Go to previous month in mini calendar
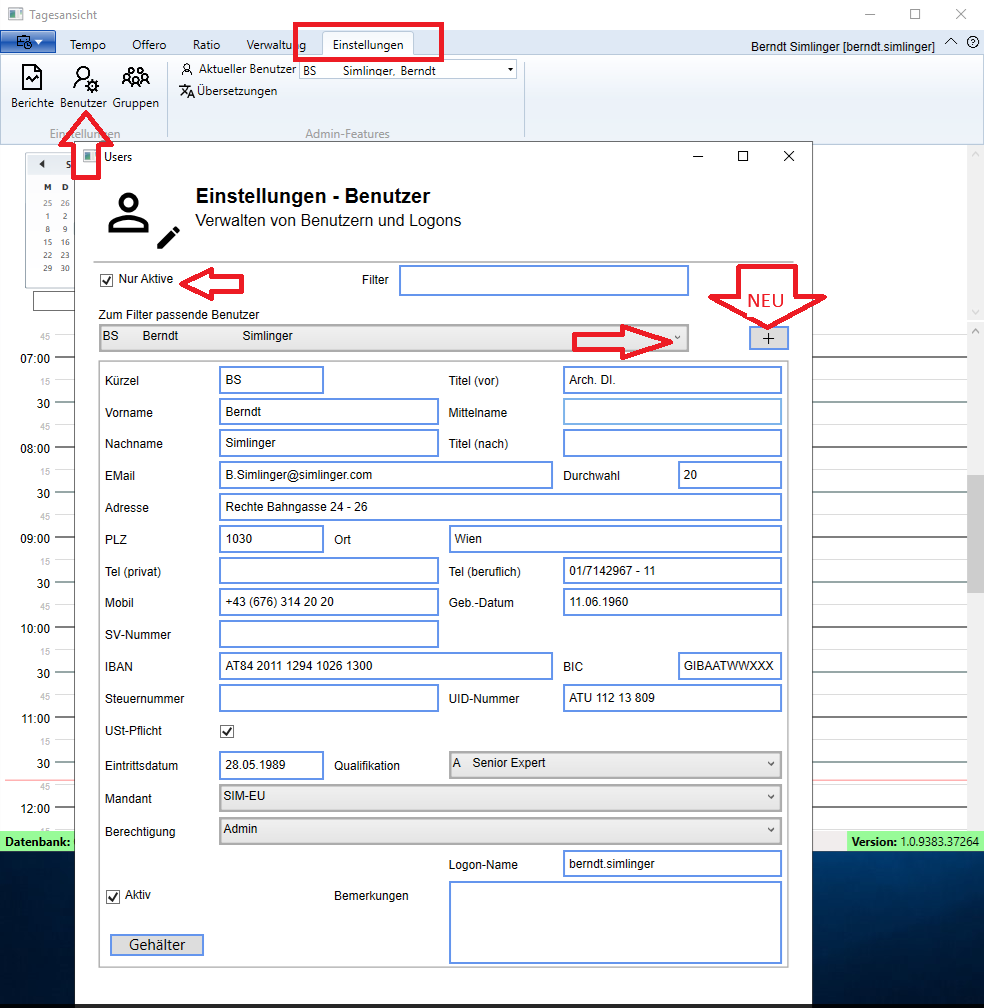984x1008 pixels. 41,164
